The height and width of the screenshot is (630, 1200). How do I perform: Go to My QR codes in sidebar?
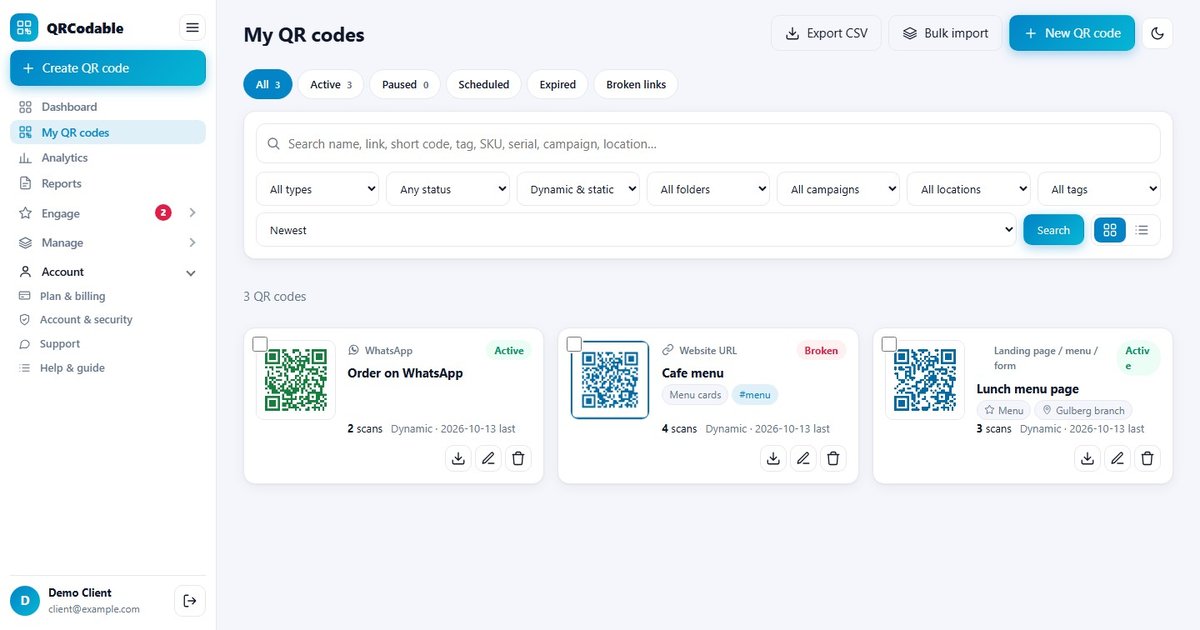click(x=108, y=132)
